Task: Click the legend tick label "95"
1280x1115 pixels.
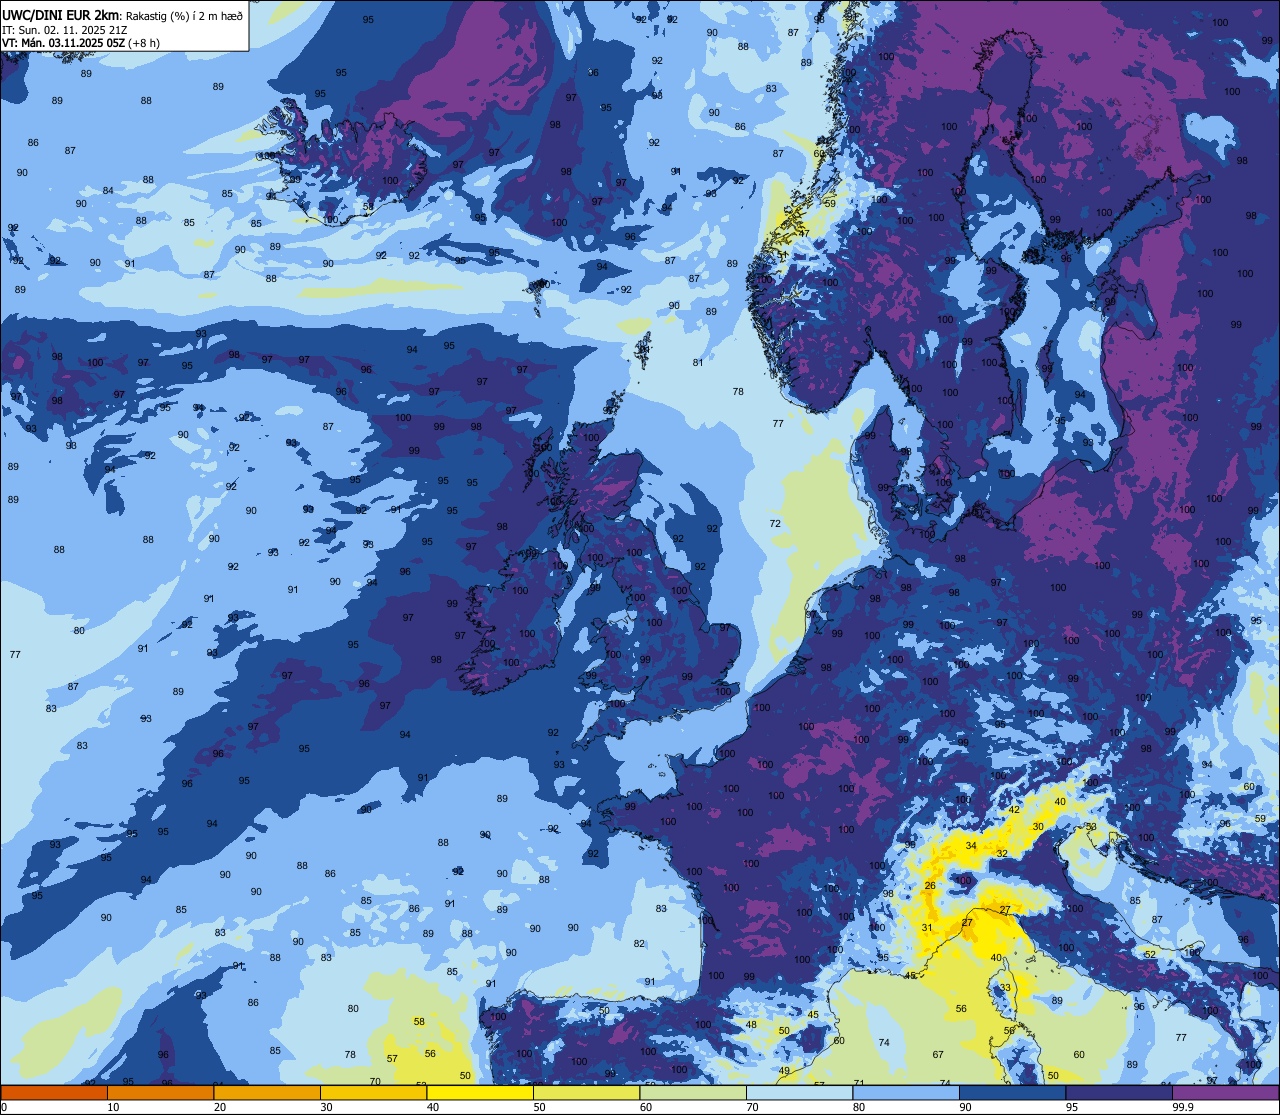Action: (x=1072, y=1107)
